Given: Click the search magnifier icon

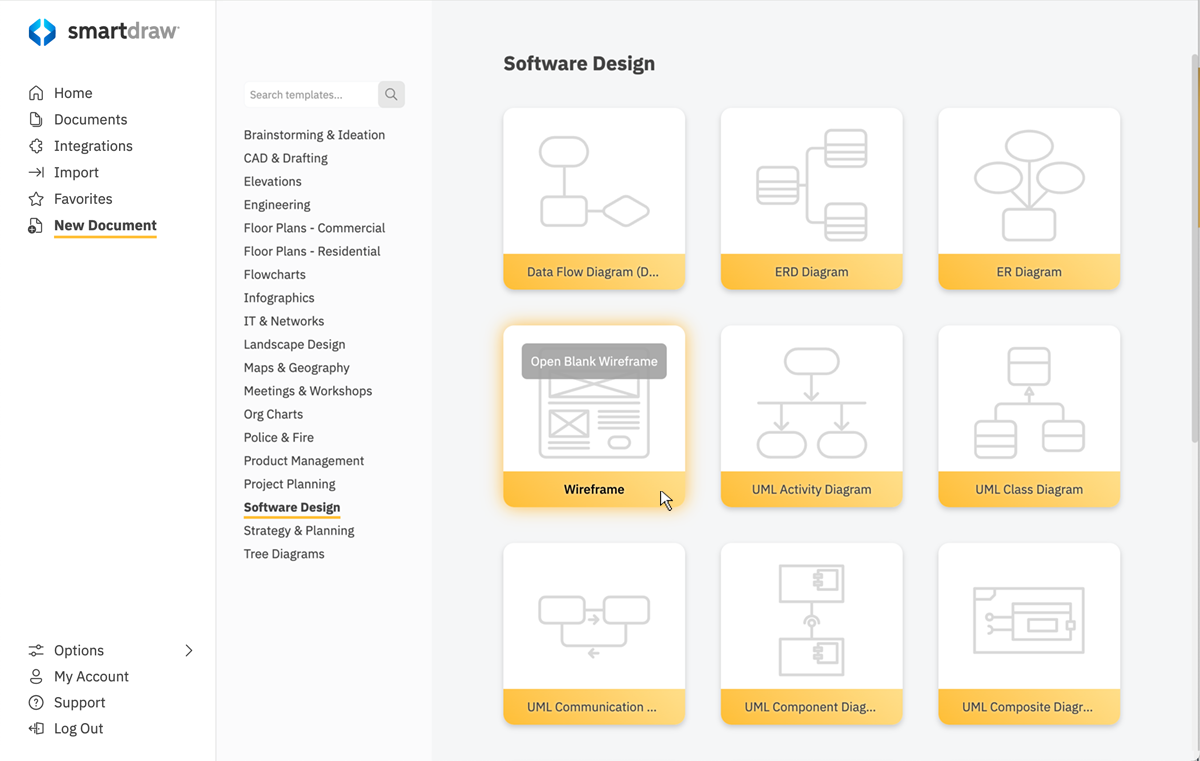Looking at the screenshot, I should tap(390, 94).
